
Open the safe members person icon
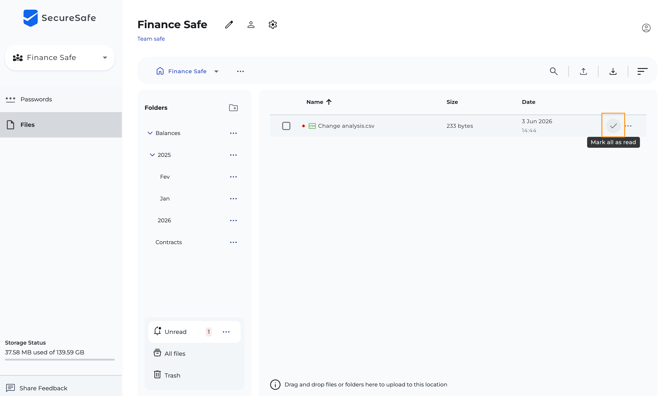[x=251, y=25]
